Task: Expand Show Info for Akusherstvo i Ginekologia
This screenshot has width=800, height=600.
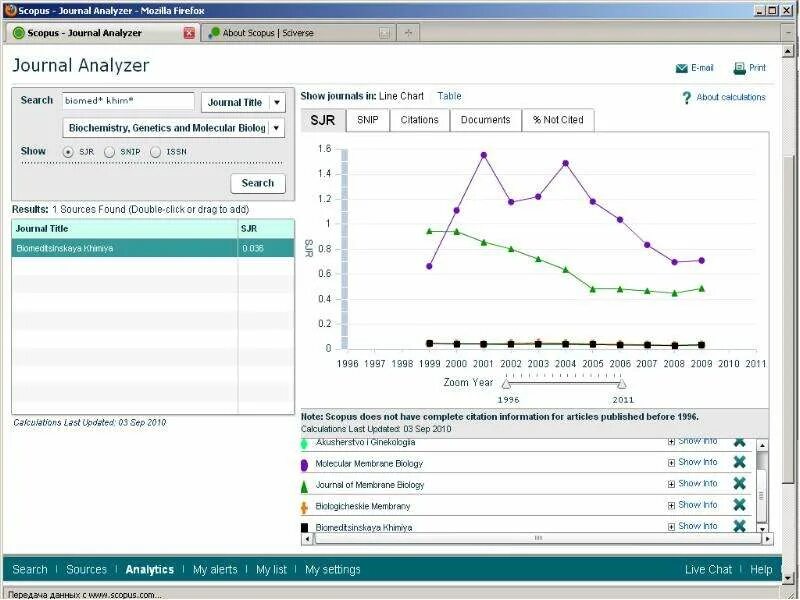Action: coord(693,441)
